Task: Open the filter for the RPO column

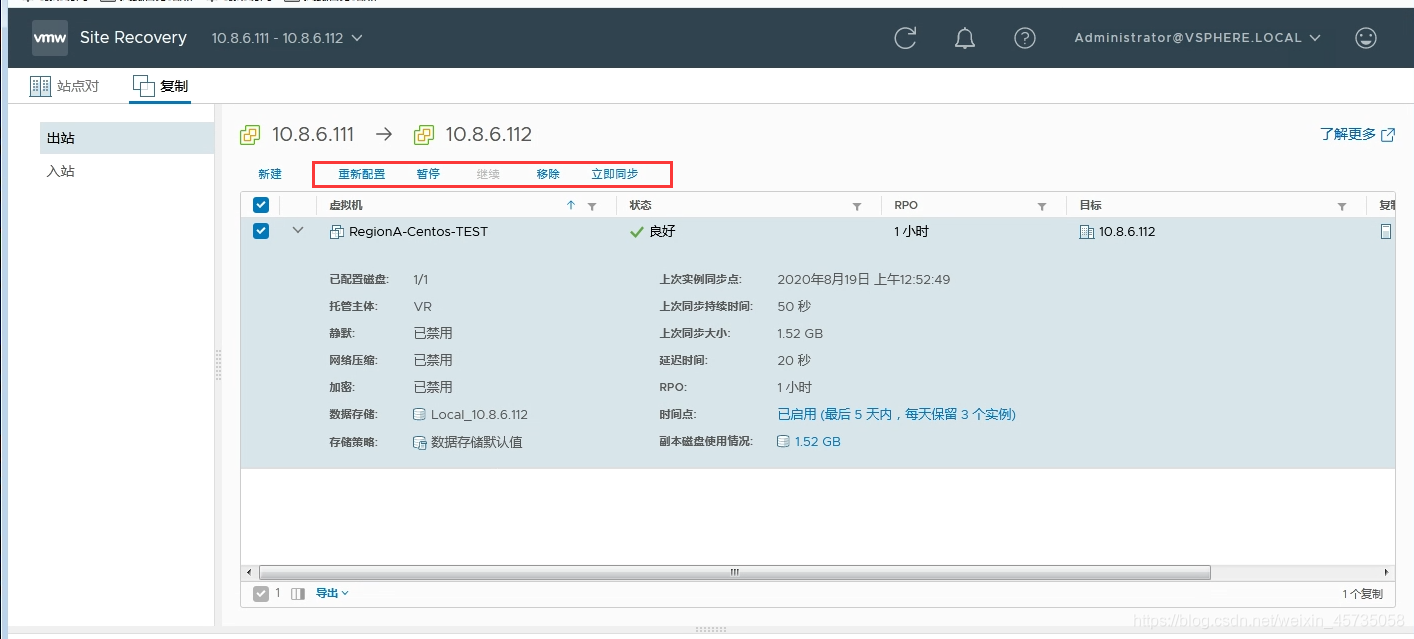Action: pos(1042,206)
